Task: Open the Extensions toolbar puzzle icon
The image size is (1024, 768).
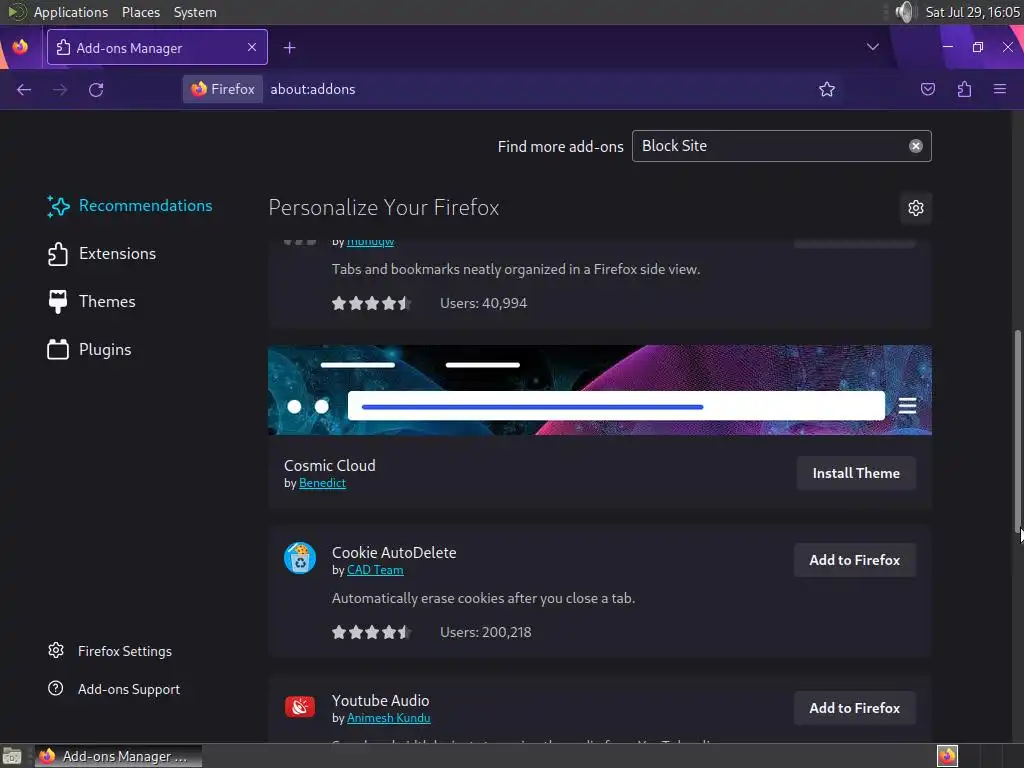Action: (964, 89)
